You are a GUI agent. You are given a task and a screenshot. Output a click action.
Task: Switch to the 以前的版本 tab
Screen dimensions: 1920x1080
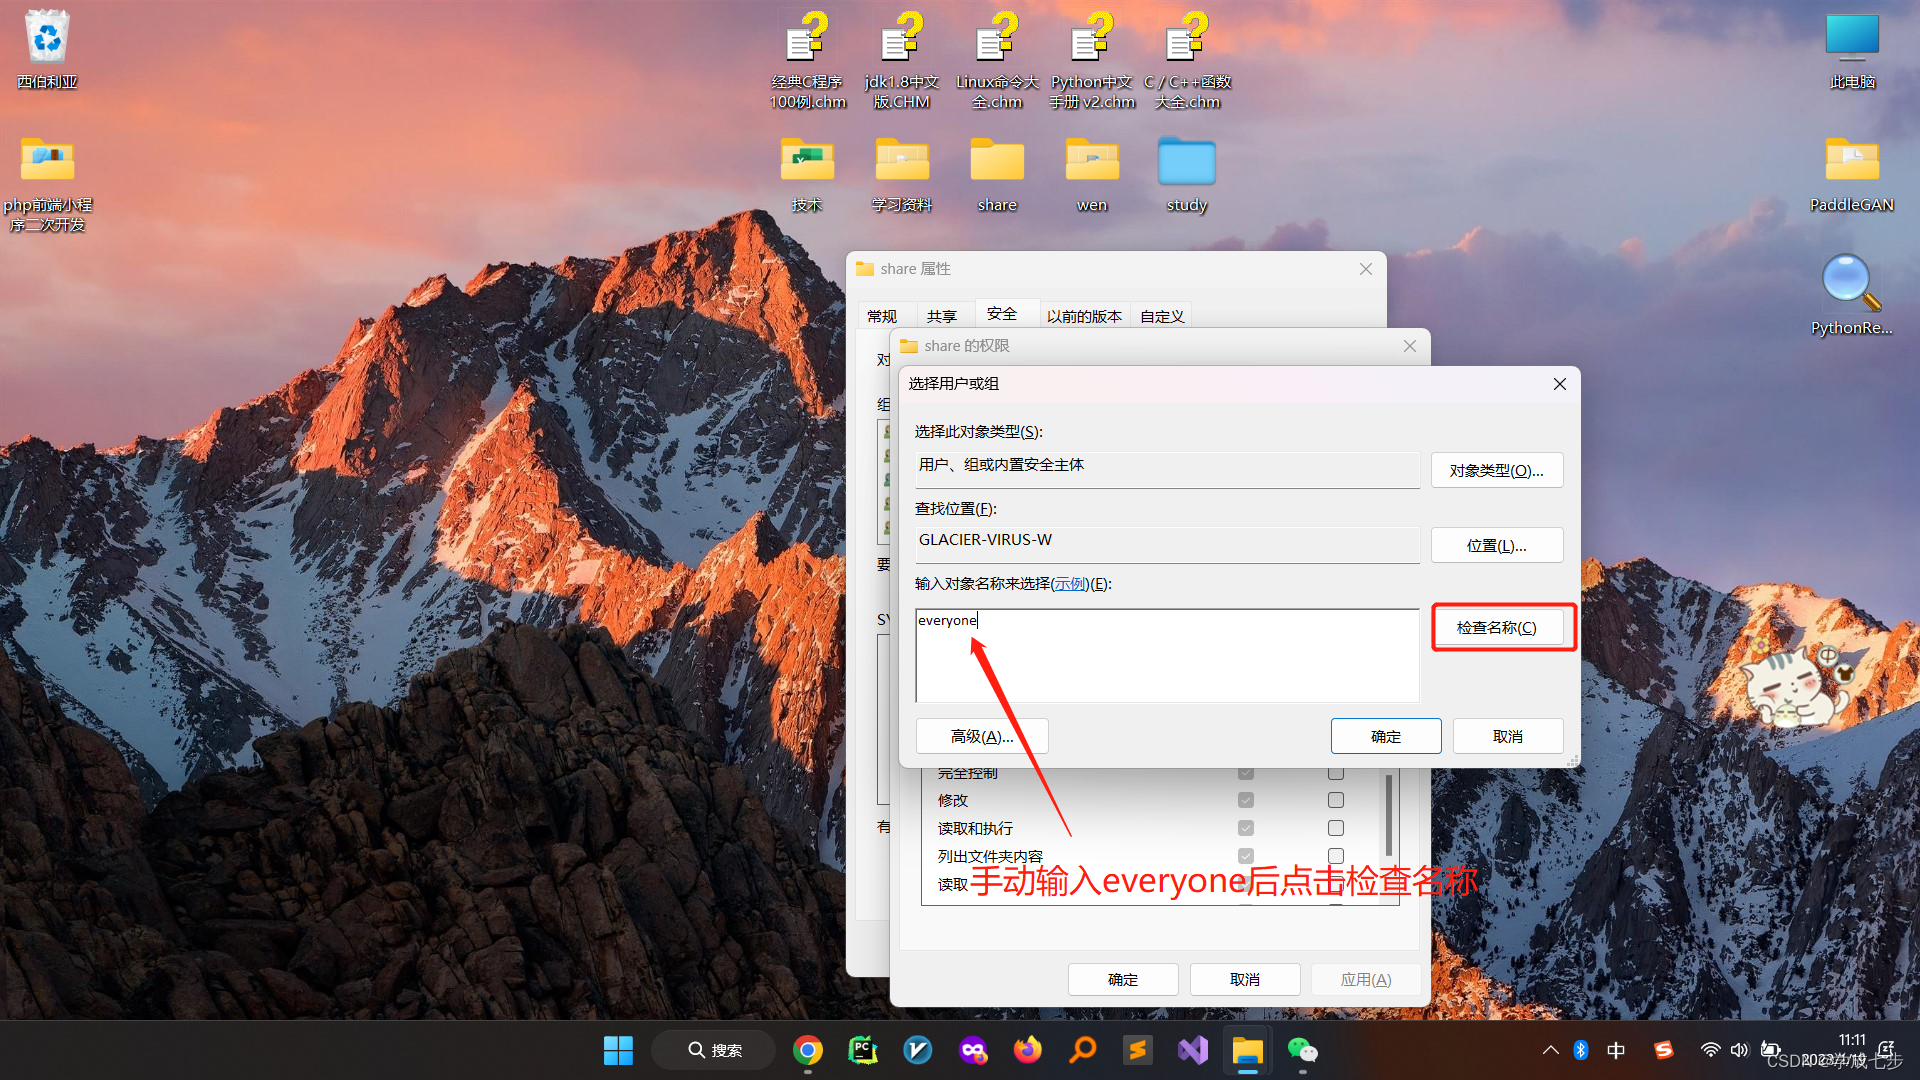pos(1083,316)
